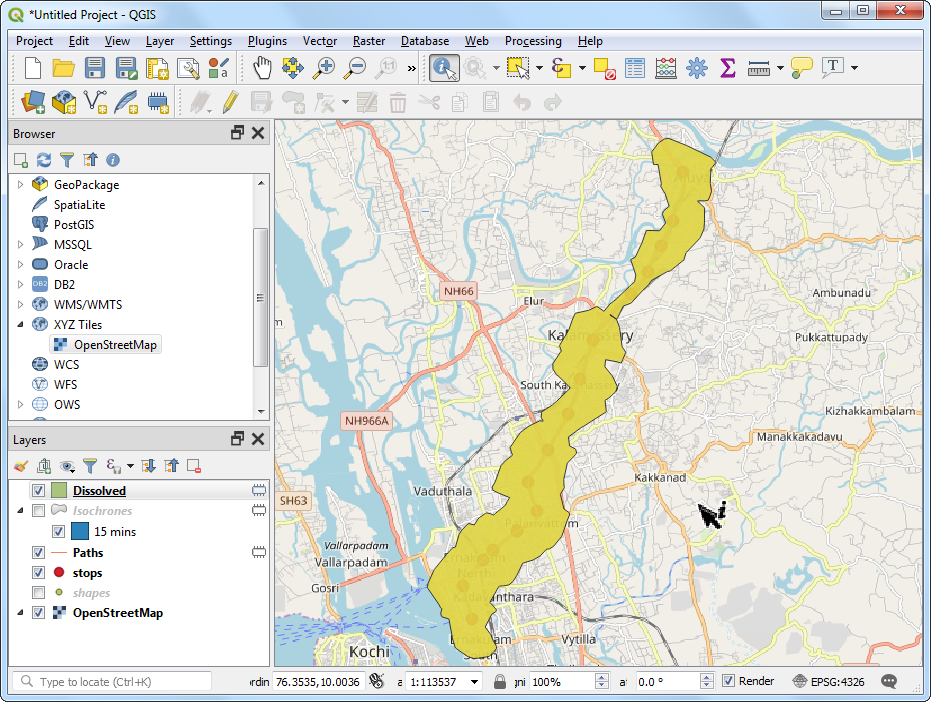Open the Vector menu
Screen dimensions: 931x702
pos(320,41)
